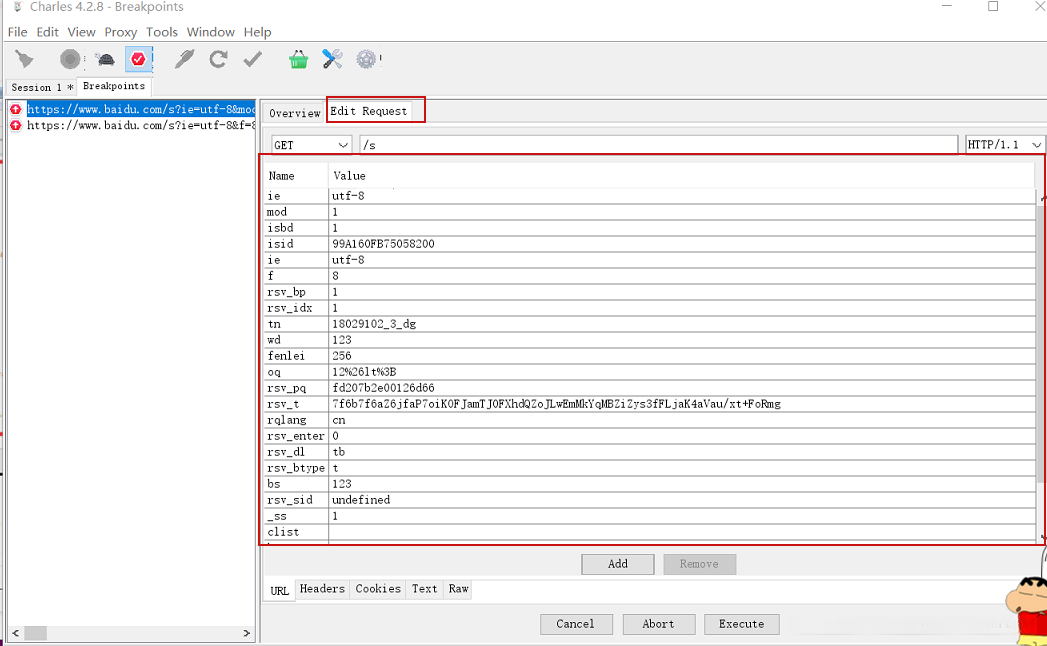Click the breakpoint icon of the first baidu request
Screen dimensions: 1047x646
16,109
